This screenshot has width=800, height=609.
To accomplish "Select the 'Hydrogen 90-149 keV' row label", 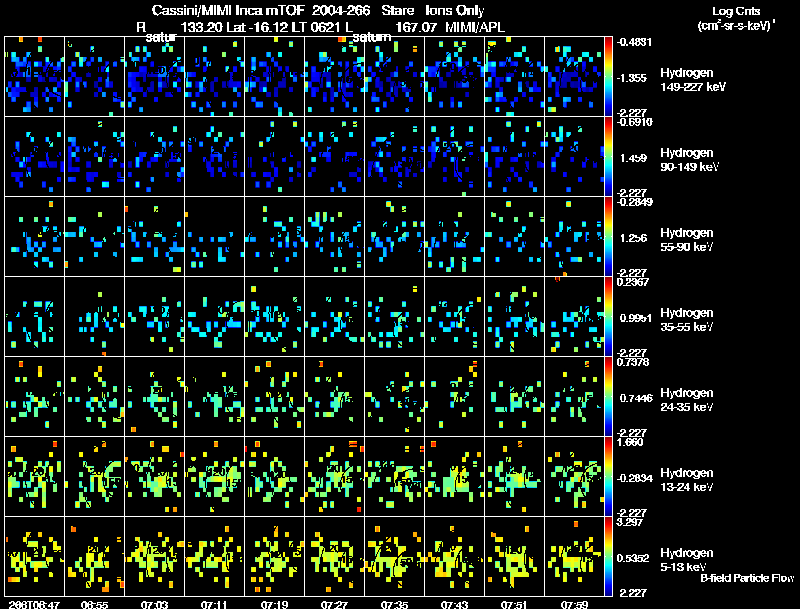I will pyautogui.click(x=690, y=160).
